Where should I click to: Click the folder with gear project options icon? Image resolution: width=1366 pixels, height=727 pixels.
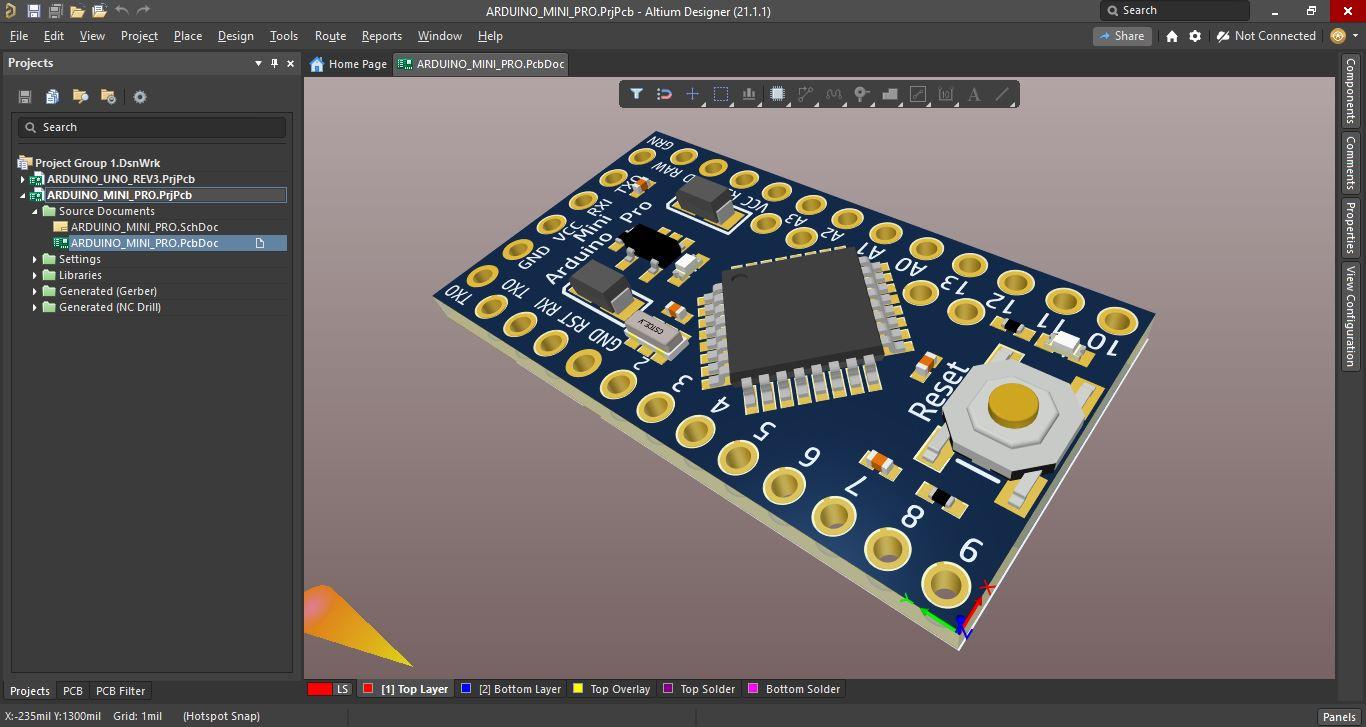point(108,97)
